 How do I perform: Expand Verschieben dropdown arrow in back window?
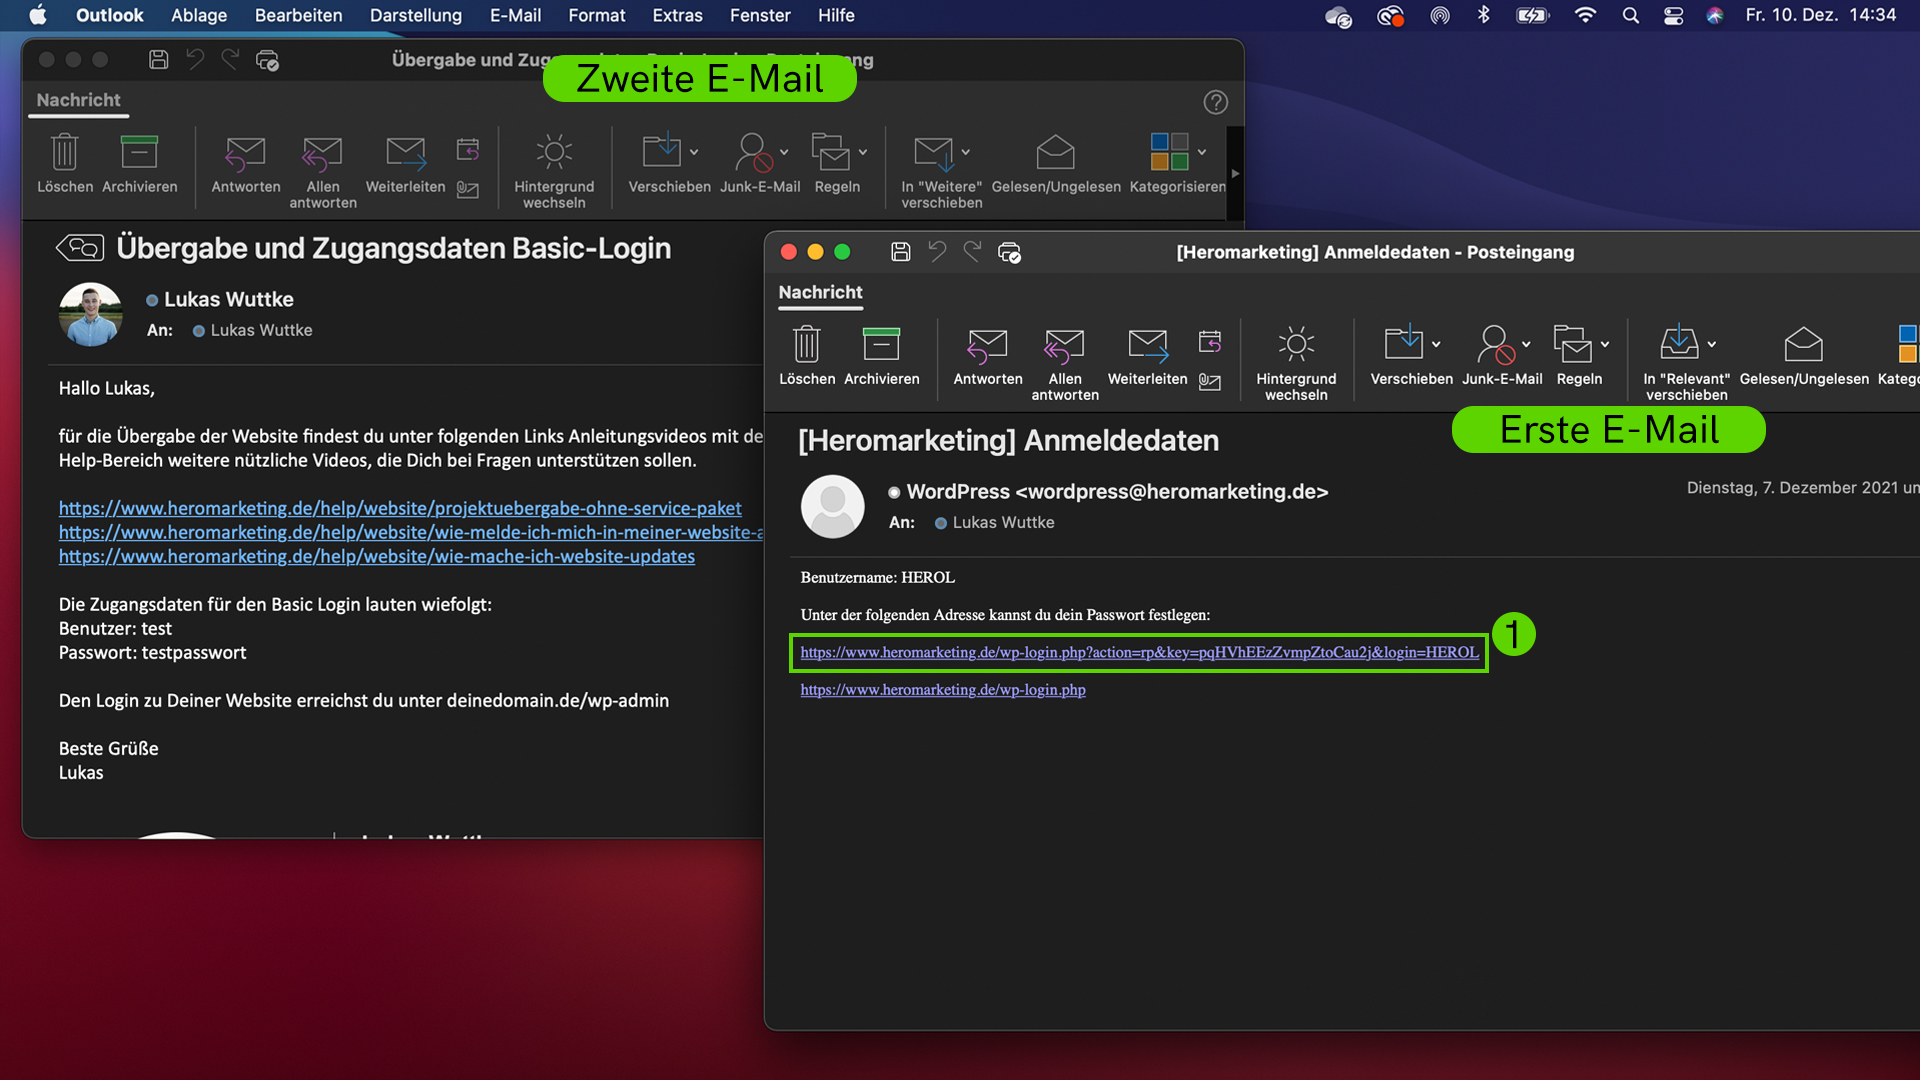pyautogui.click(x=694, y=152)
